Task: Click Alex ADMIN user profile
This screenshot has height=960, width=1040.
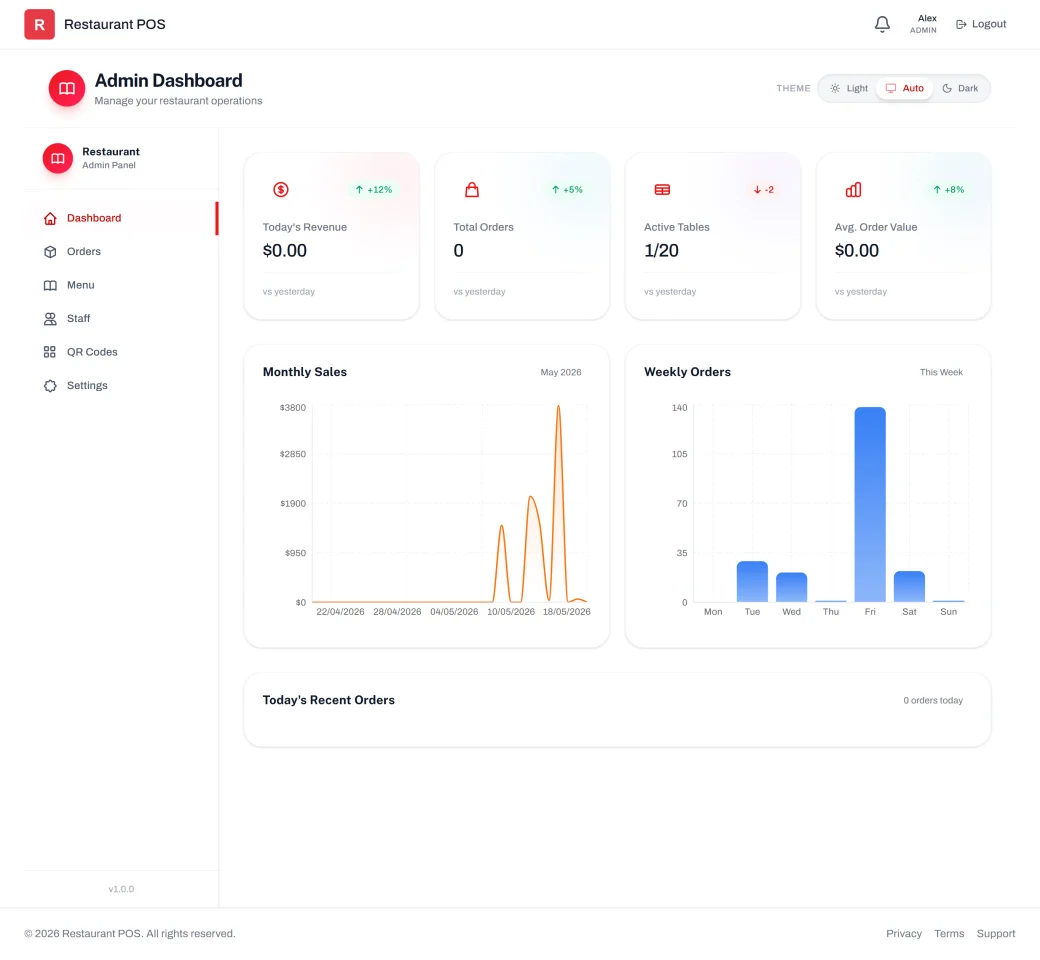Action: pos(923,25)
